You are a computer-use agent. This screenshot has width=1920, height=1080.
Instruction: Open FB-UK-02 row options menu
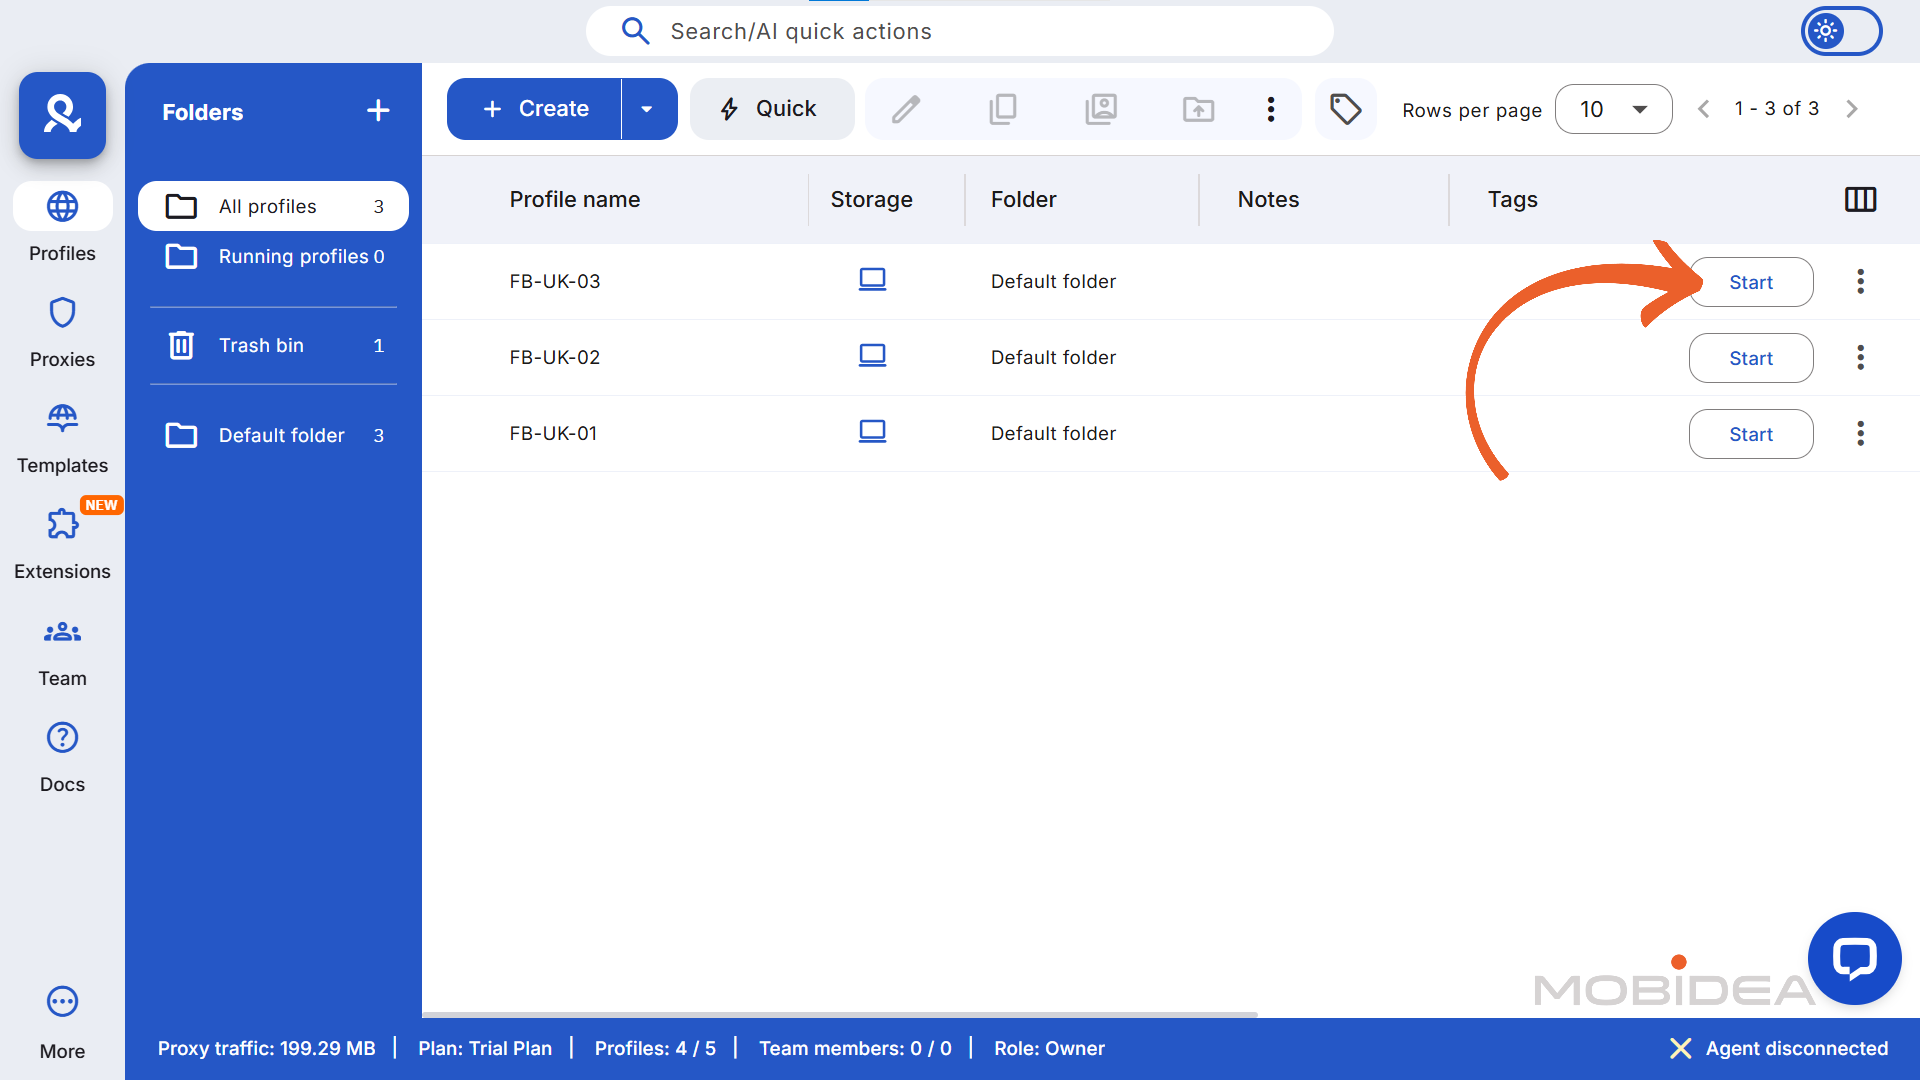tap(1860, 357)
